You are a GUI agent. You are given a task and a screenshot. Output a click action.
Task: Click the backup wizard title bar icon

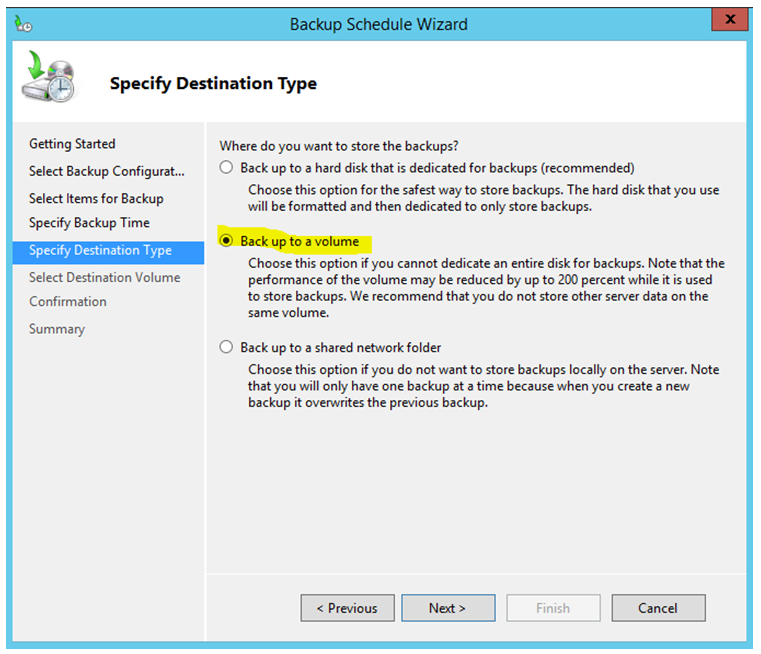point(23,23)
